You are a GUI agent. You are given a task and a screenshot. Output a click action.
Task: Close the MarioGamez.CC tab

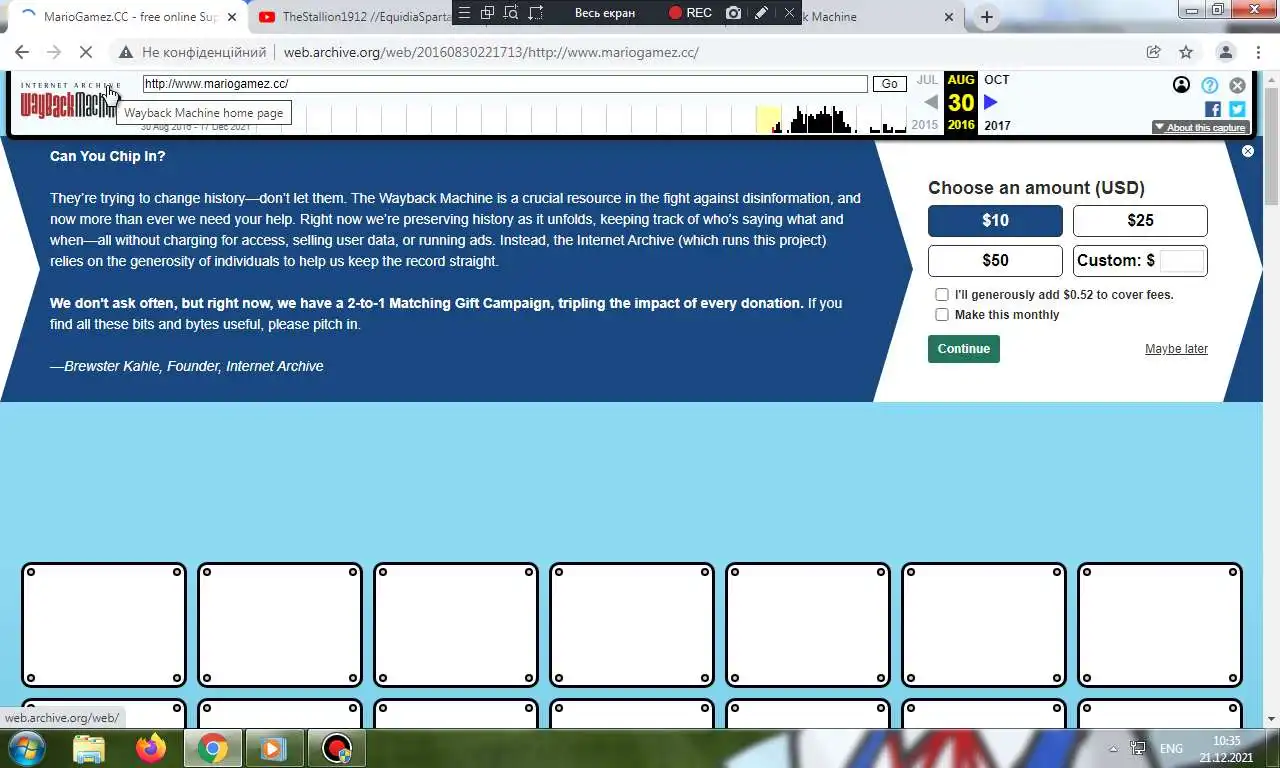(x=232, y=17)
